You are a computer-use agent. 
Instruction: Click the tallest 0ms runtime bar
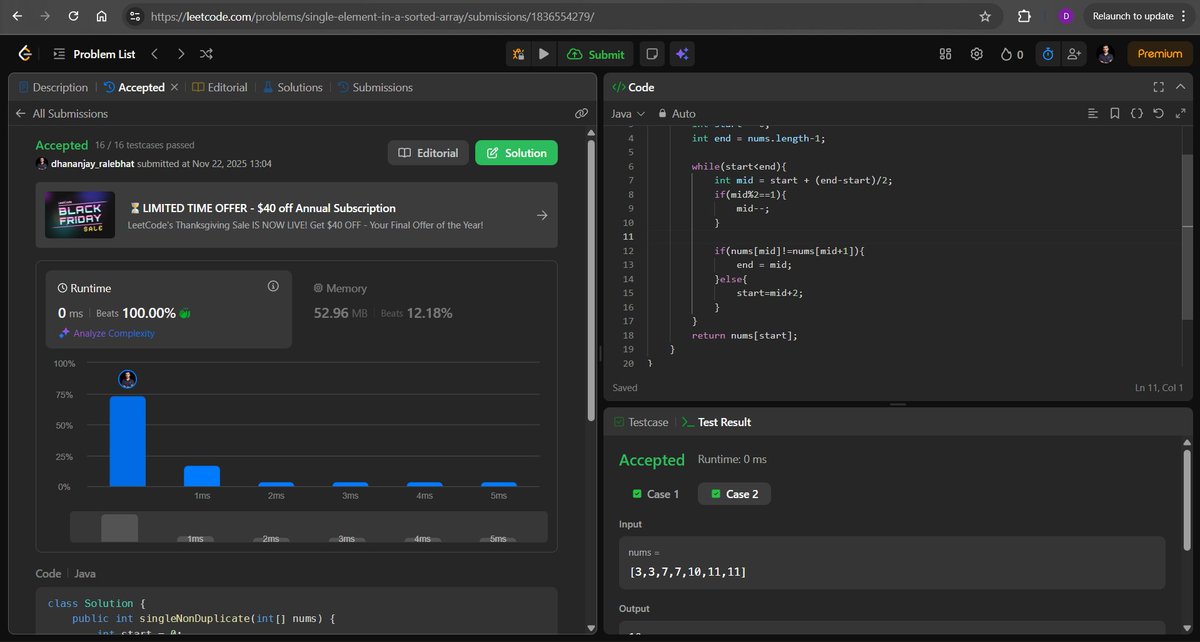(x=127, y=441)
